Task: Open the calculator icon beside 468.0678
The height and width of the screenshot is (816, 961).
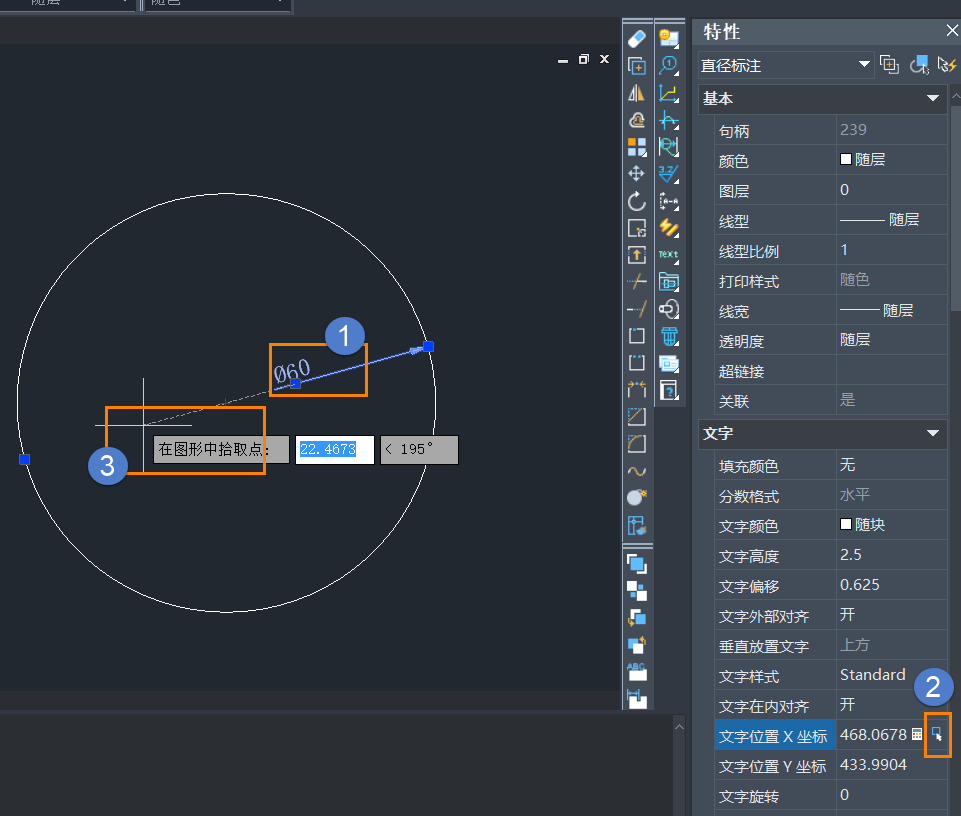Action: [917, 734]
